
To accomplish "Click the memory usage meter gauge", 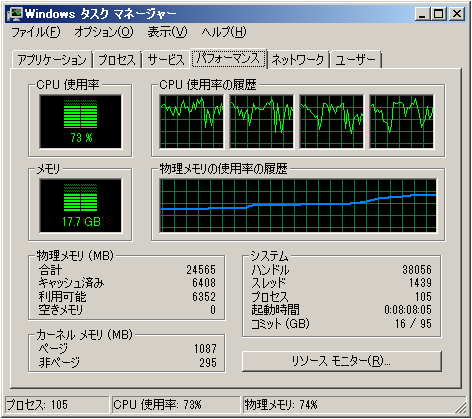I will [x=80, y=206].
